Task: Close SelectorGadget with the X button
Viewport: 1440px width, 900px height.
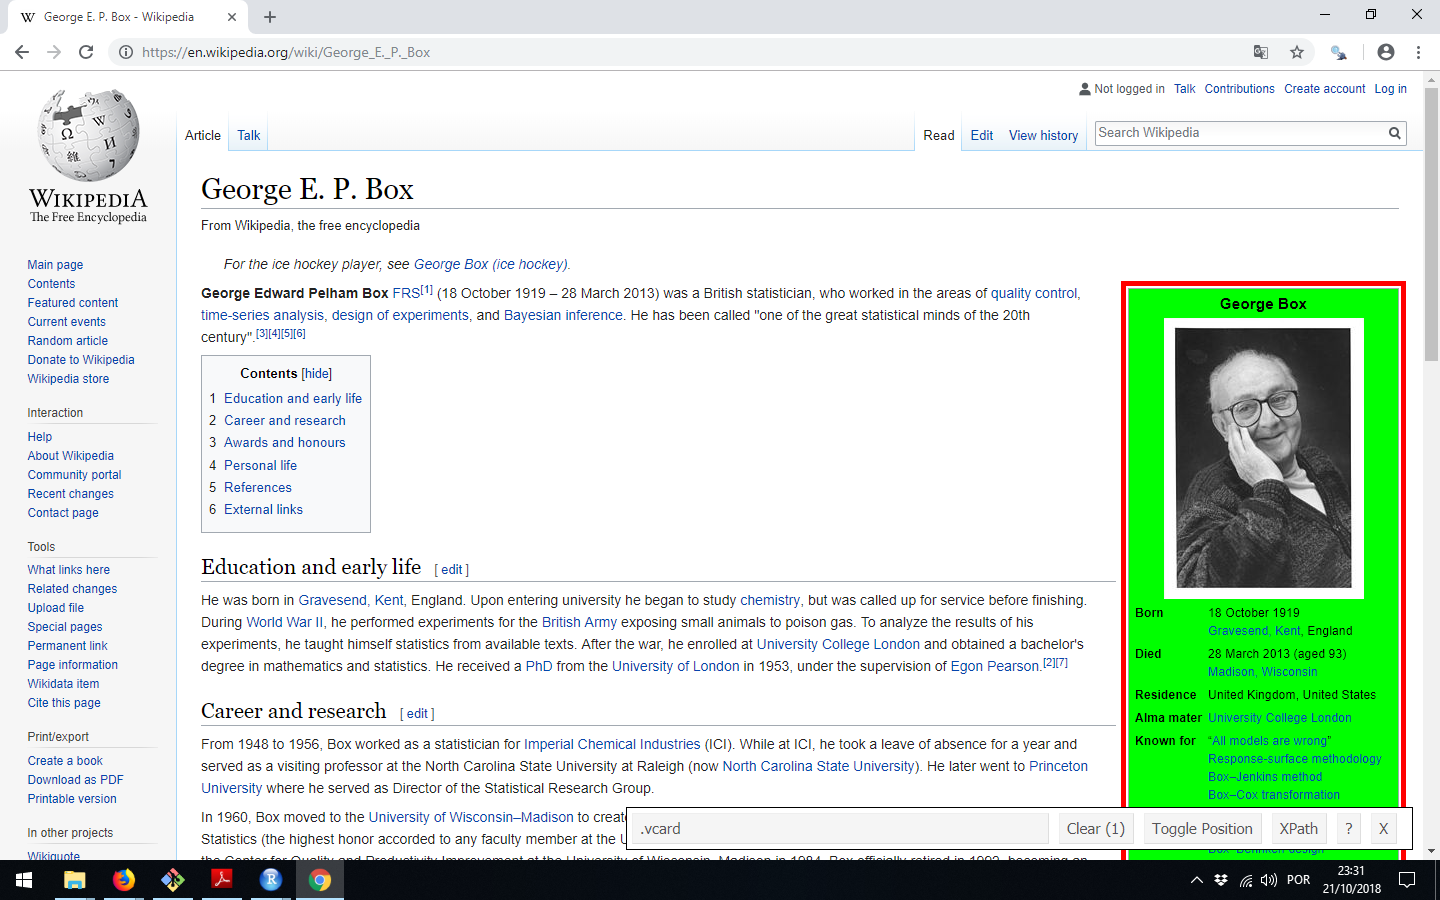Action: tap(1383, 829)
